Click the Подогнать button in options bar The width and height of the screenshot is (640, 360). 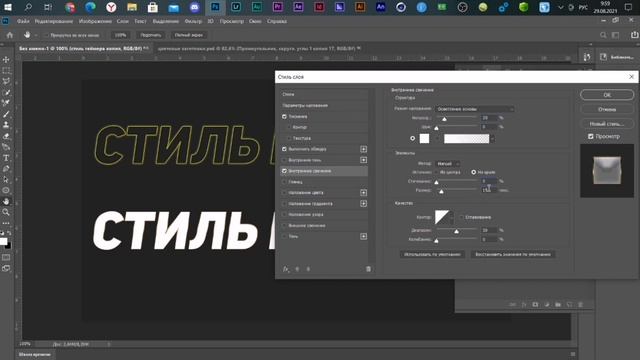point(151,35)
